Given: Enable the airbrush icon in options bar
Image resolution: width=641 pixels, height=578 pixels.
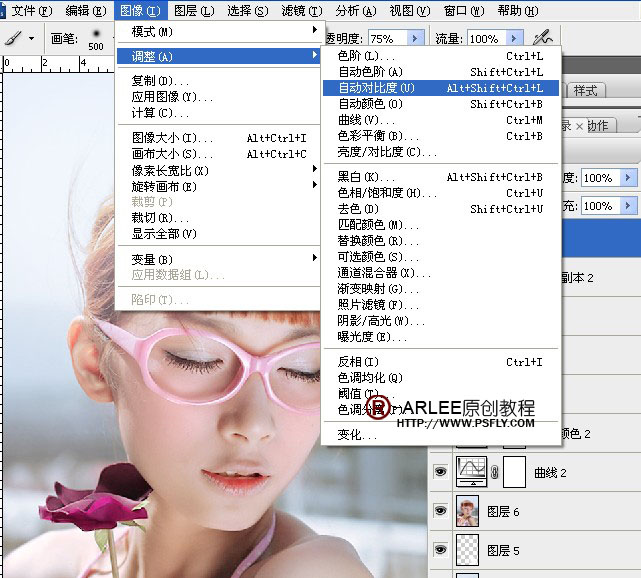Looking at the screenshot, I should pyautogui.click(x=543, y=38).
